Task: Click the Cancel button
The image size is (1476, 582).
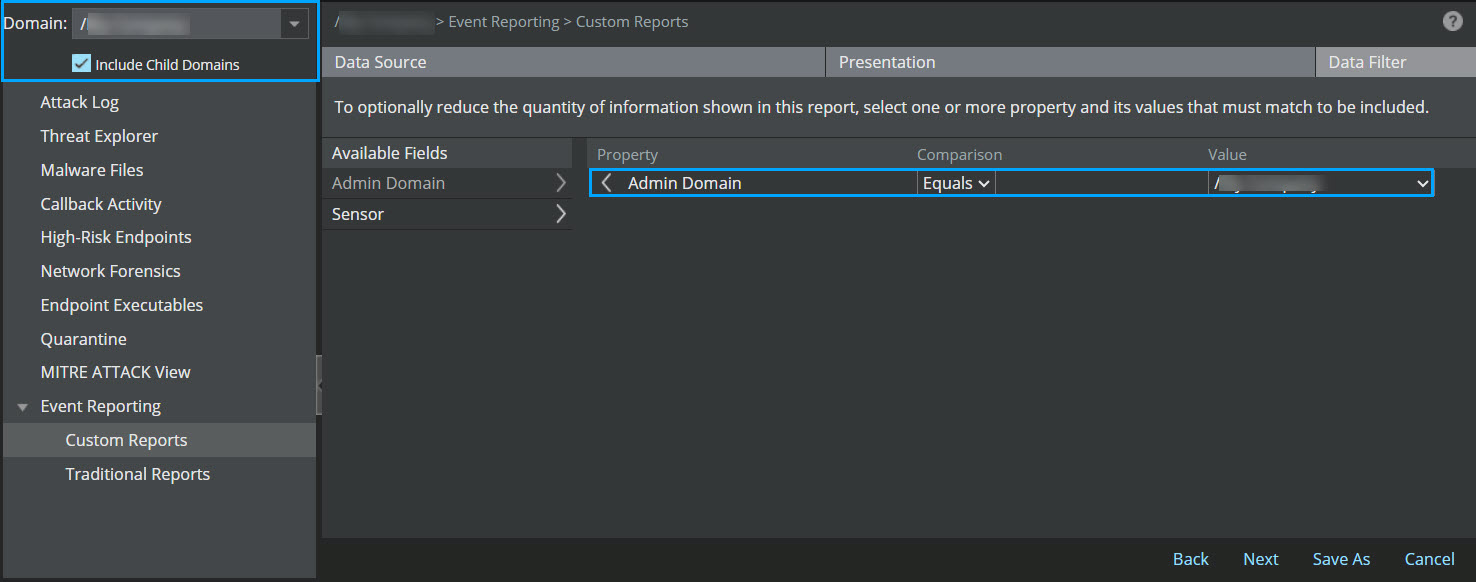Action: coord(1430,559)
